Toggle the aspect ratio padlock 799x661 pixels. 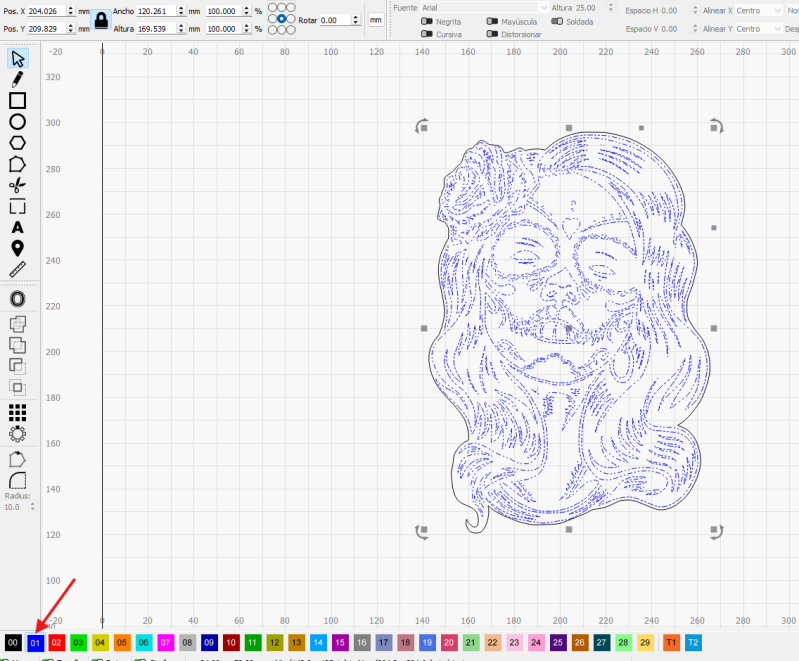pos(101,19)
